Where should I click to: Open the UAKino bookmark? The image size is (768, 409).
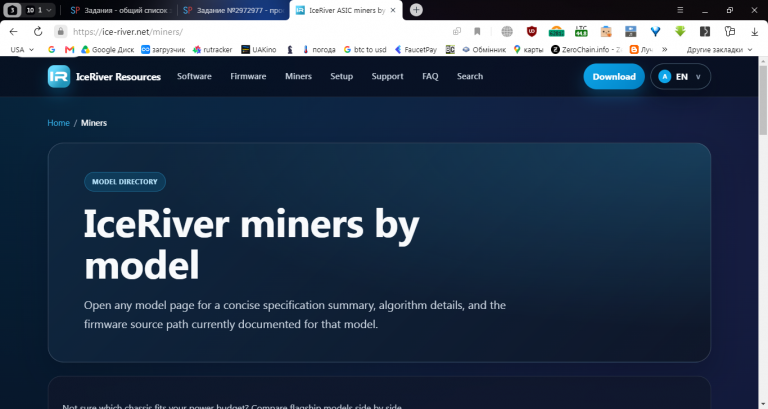259,49
